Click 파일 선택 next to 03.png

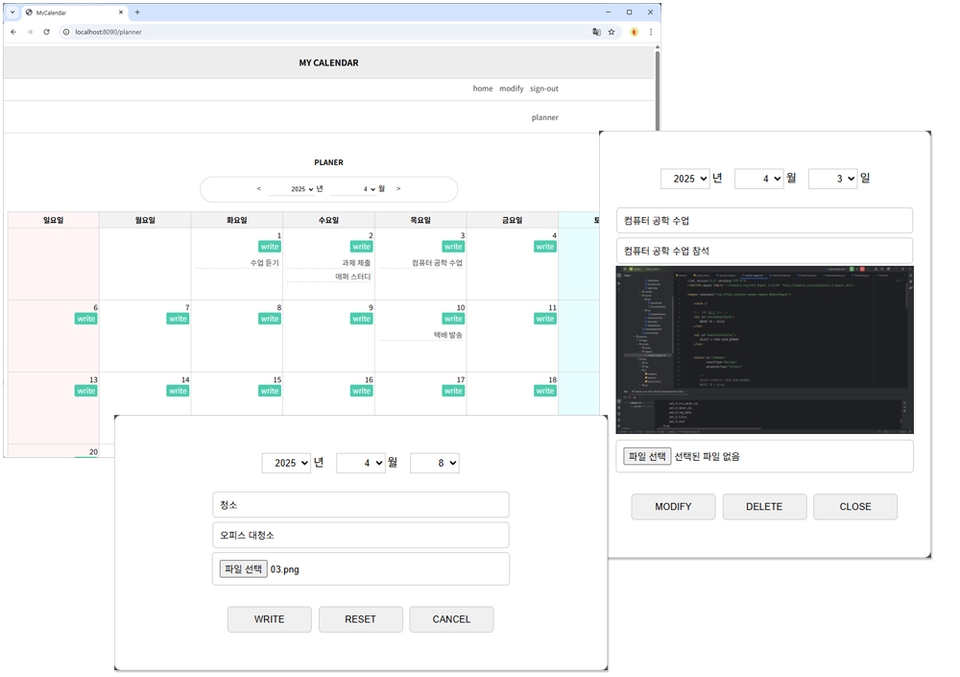click(x=243, y=569)
